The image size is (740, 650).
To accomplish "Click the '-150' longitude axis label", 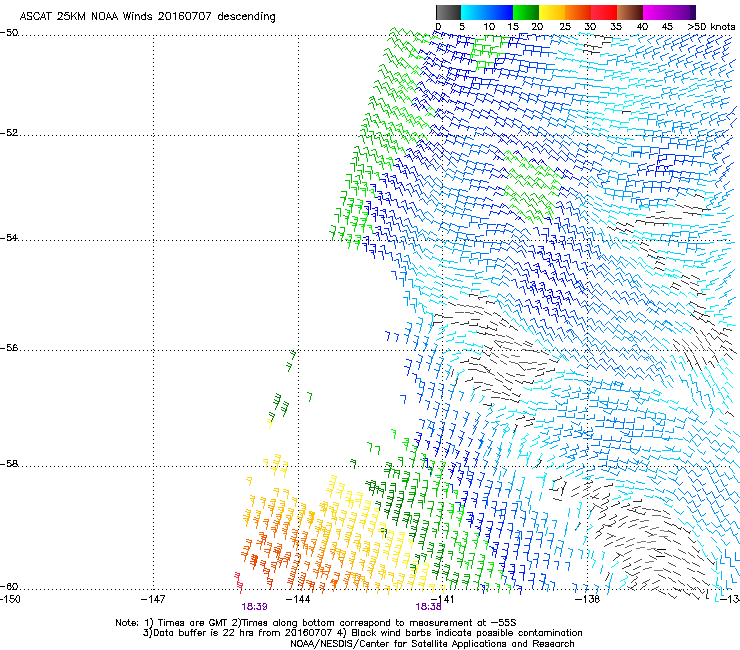I will pos(10,599).
